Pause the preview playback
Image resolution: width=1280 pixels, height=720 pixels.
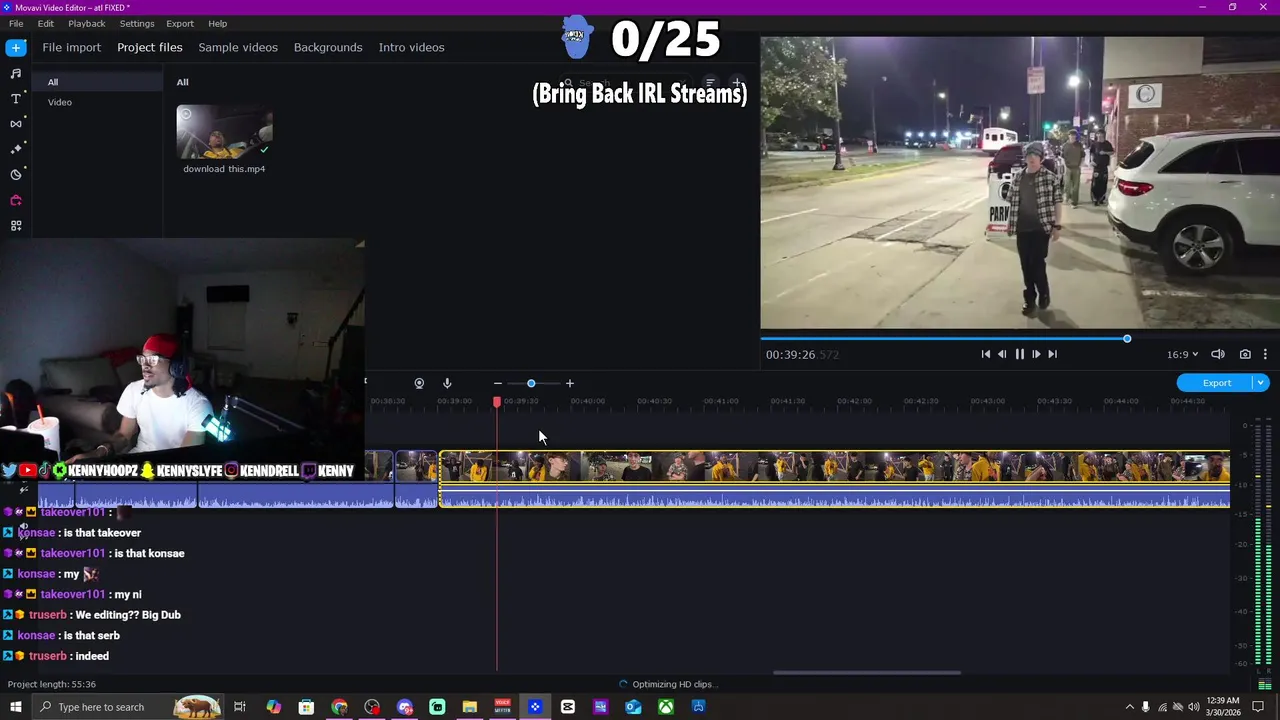[x=1019, y=354]
